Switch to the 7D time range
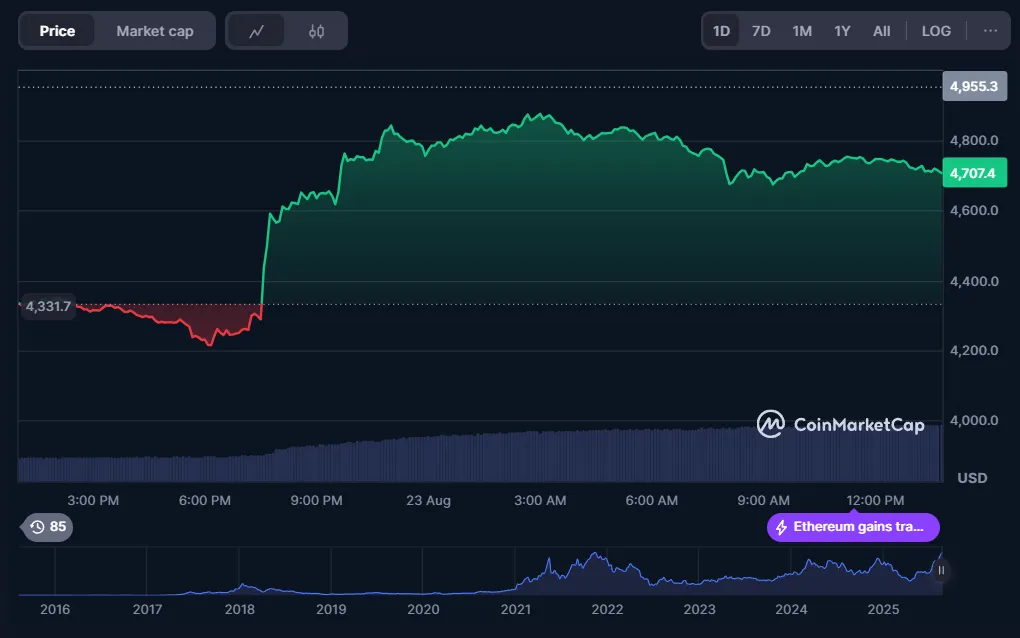Image resolution: width=1020 pixels, height=638 pixels. coord(761,30)
